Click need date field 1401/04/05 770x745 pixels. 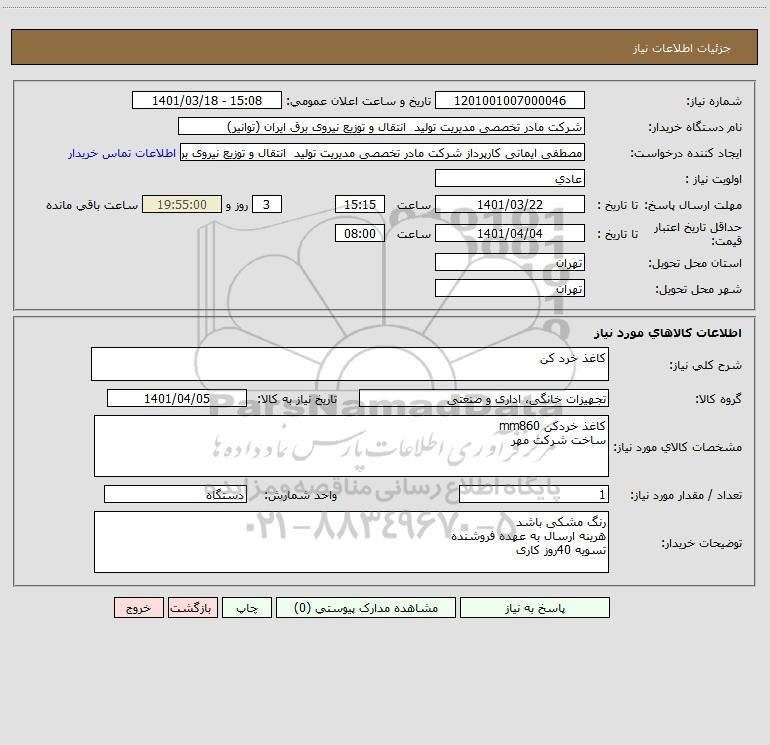[177, 398]
